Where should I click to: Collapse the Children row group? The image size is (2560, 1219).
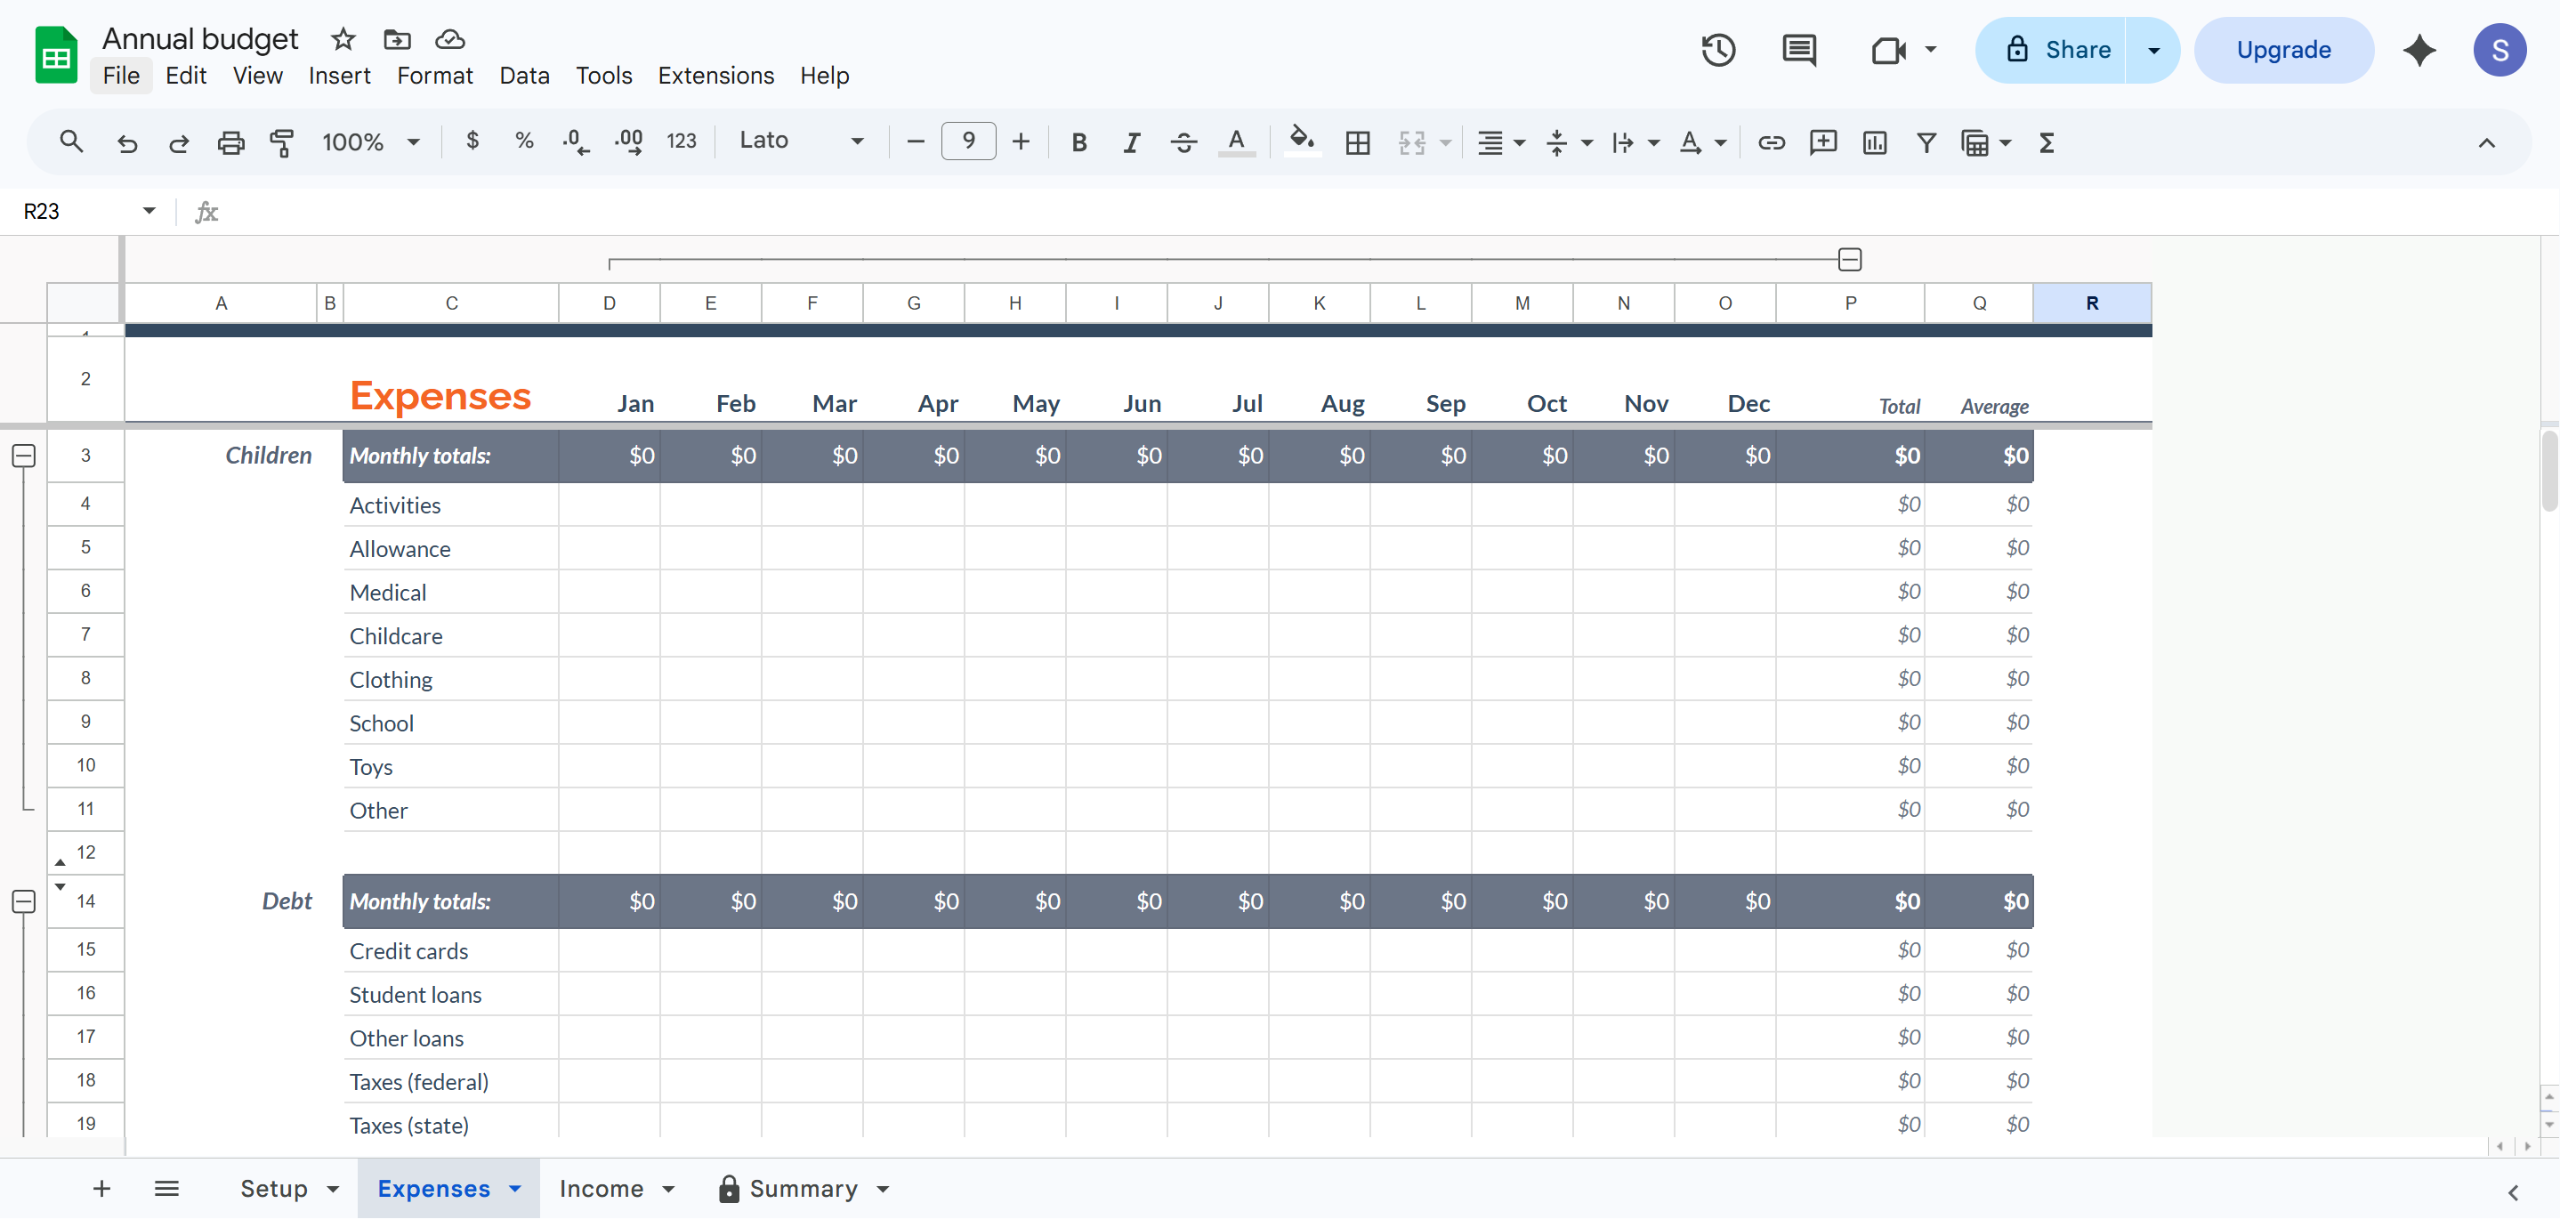[x=24, y=456]
